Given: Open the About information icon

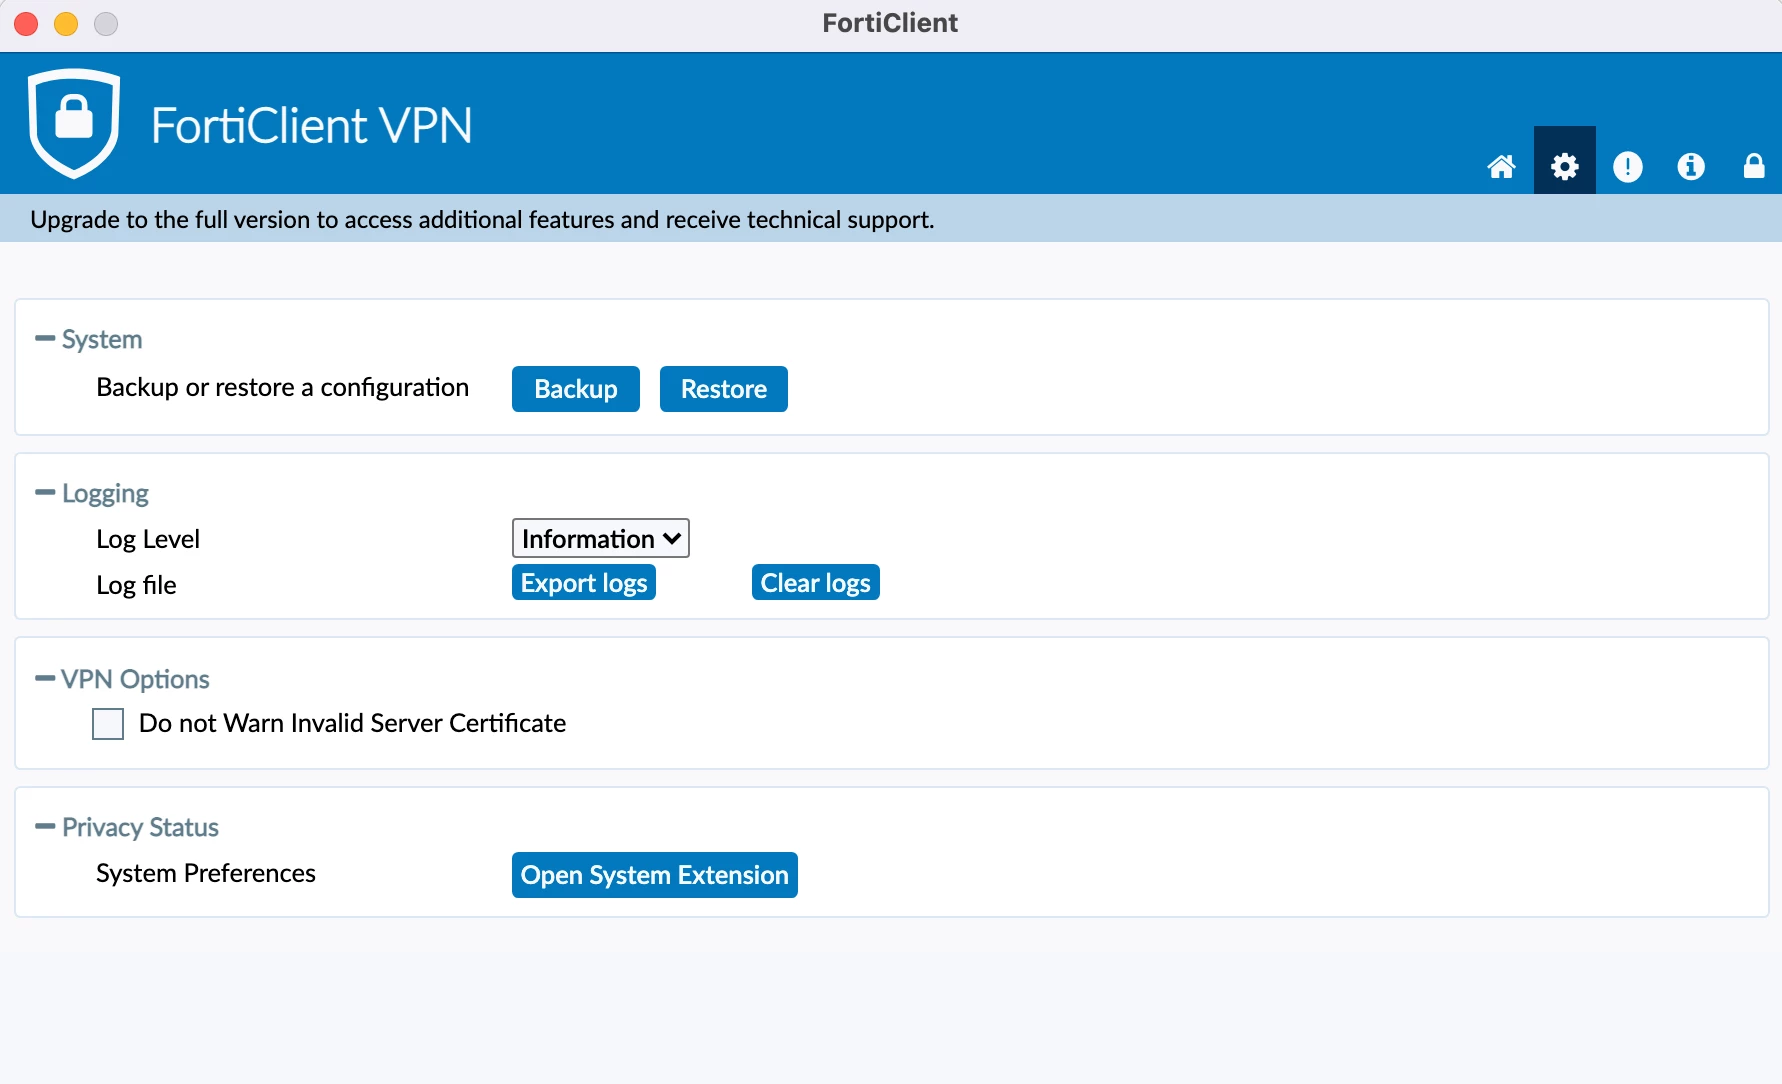Looking at the screenshot, I should 1691,166.
